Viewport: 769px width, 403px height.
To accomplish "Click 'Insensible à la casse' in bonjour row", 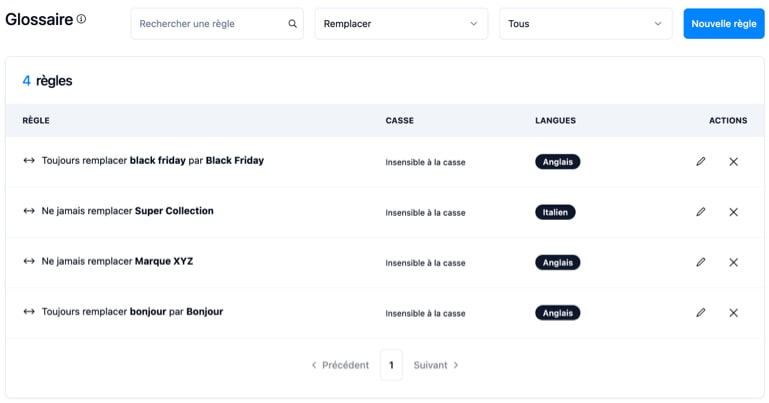I will [425, 313].
